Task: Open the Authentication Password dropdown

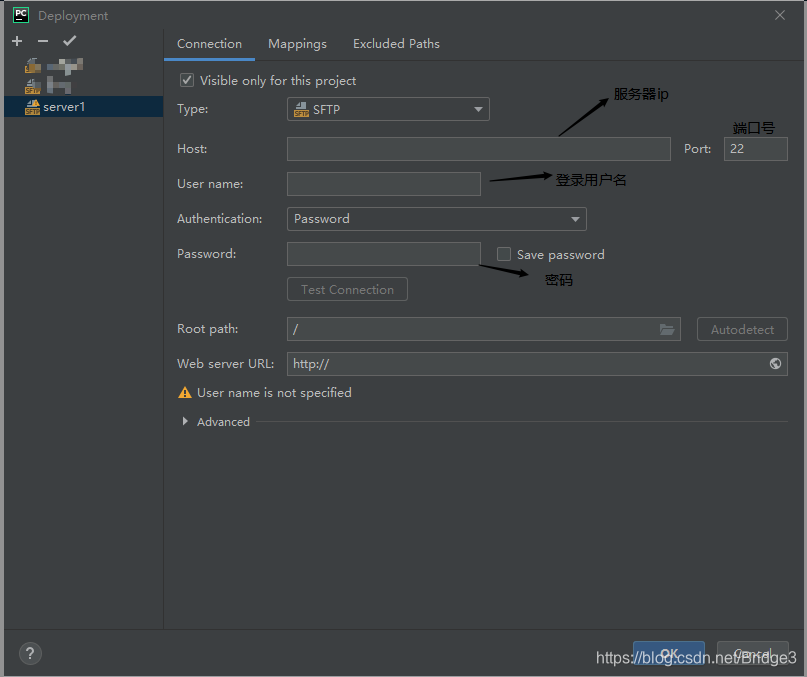Action: 436,219
